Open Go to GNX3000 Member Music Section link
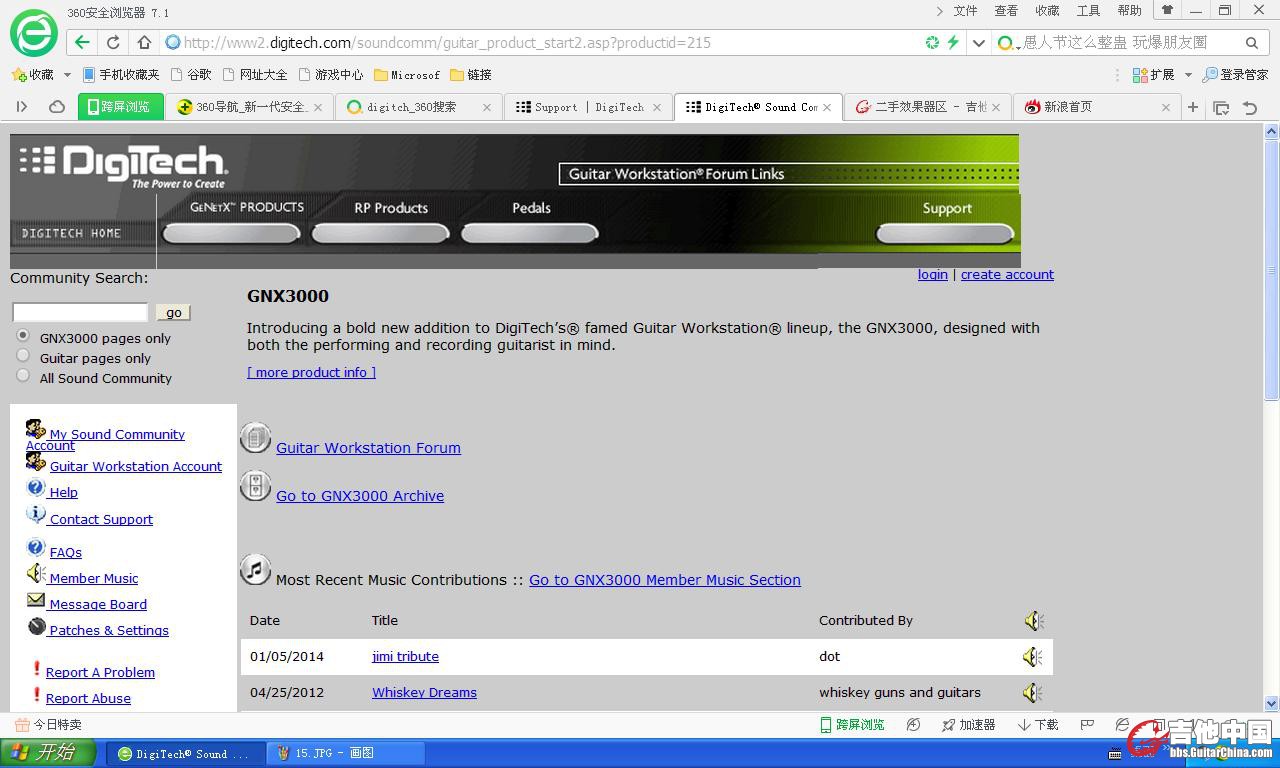The image size is (1280, 768). [x=665, y=580]
